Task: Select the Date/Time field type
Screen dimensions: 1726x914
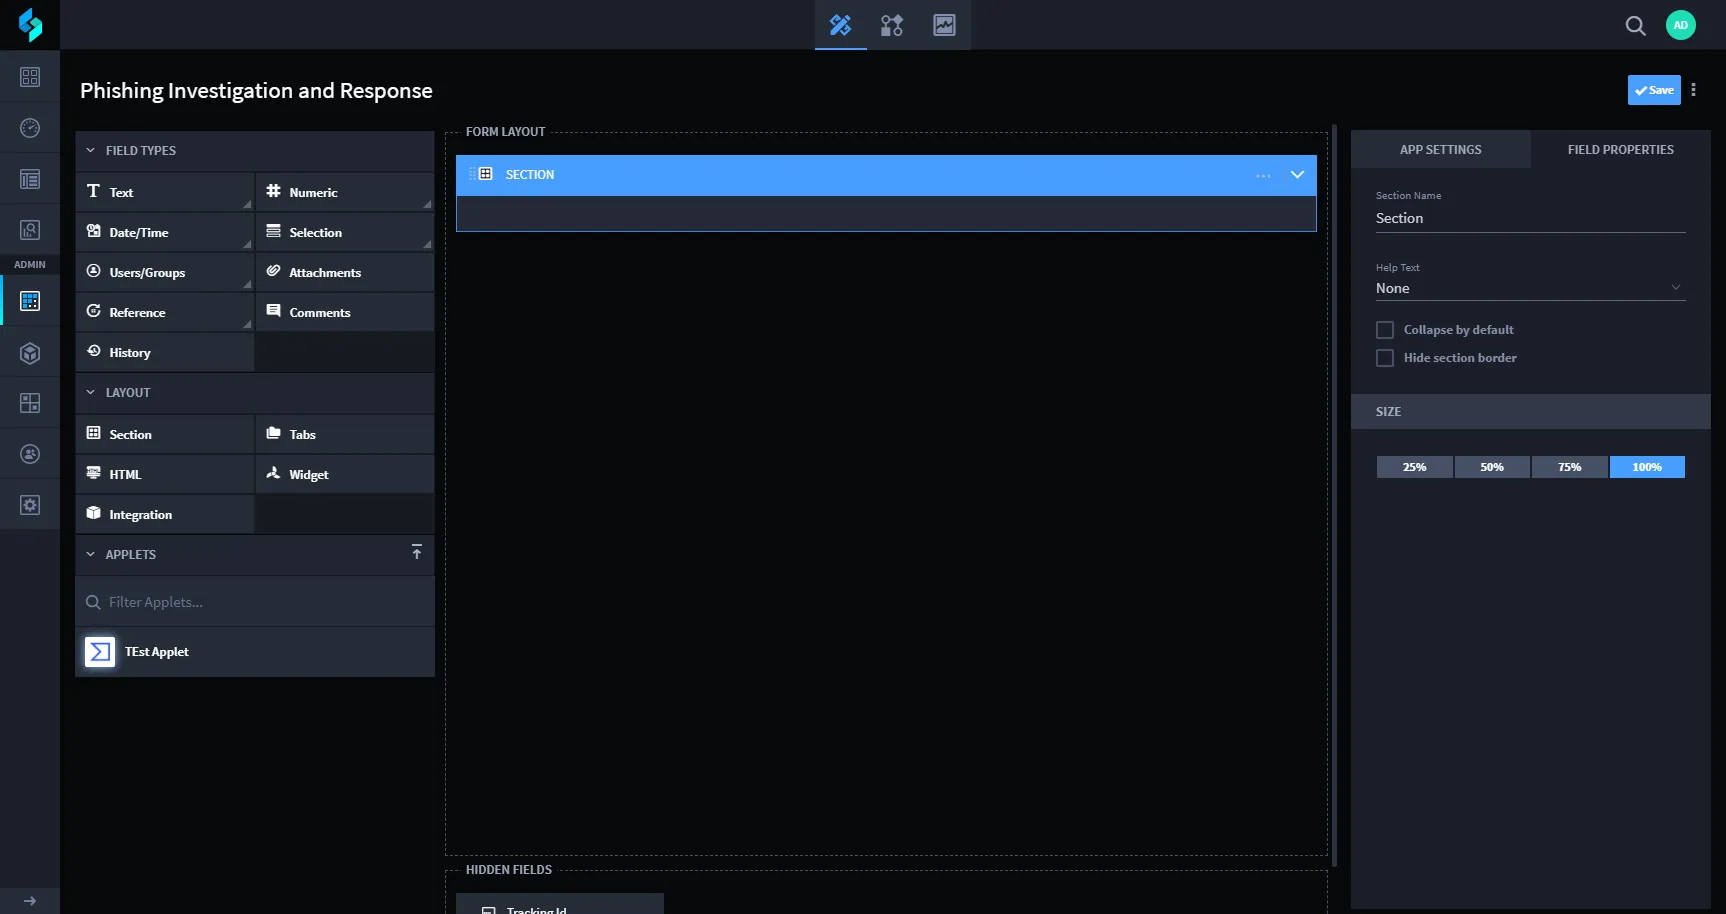Action: coord(165,232)
